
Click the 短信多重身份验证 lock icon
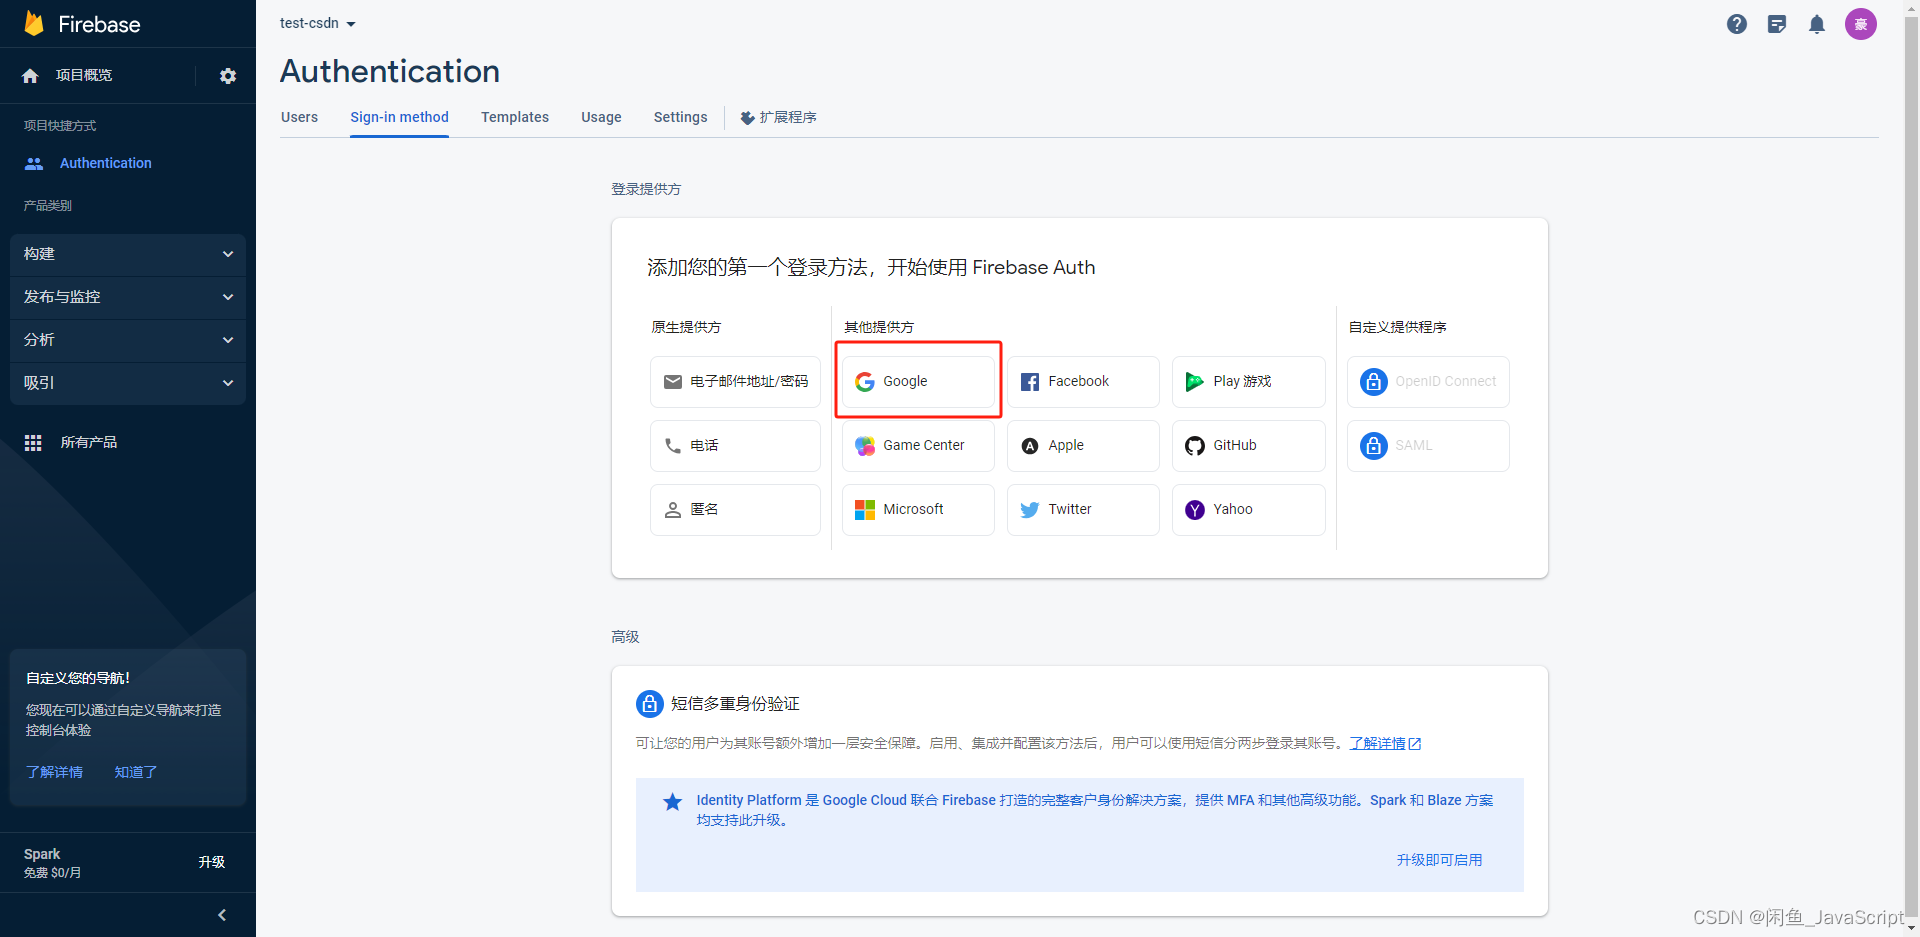tap(649, 704)
